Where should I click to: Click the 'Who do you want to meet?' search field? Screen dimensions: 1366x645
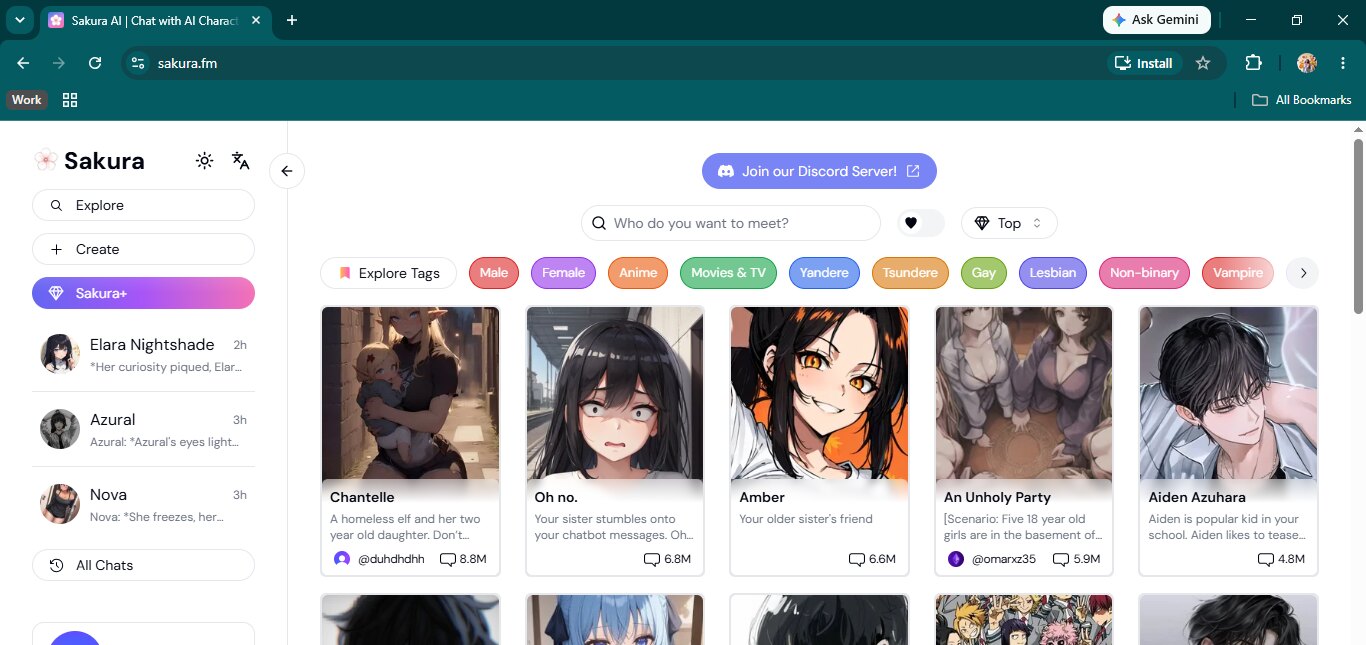(731, 223)
